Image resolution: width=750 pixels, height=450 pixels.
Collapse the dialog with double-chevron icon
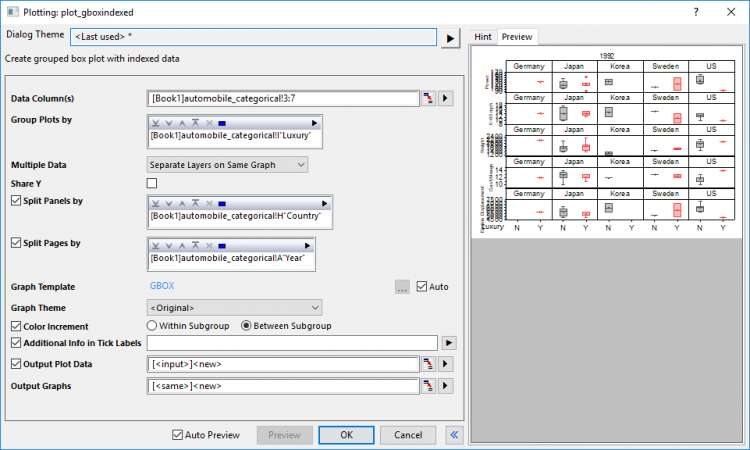pyautogui.click(x=455, y=435)
